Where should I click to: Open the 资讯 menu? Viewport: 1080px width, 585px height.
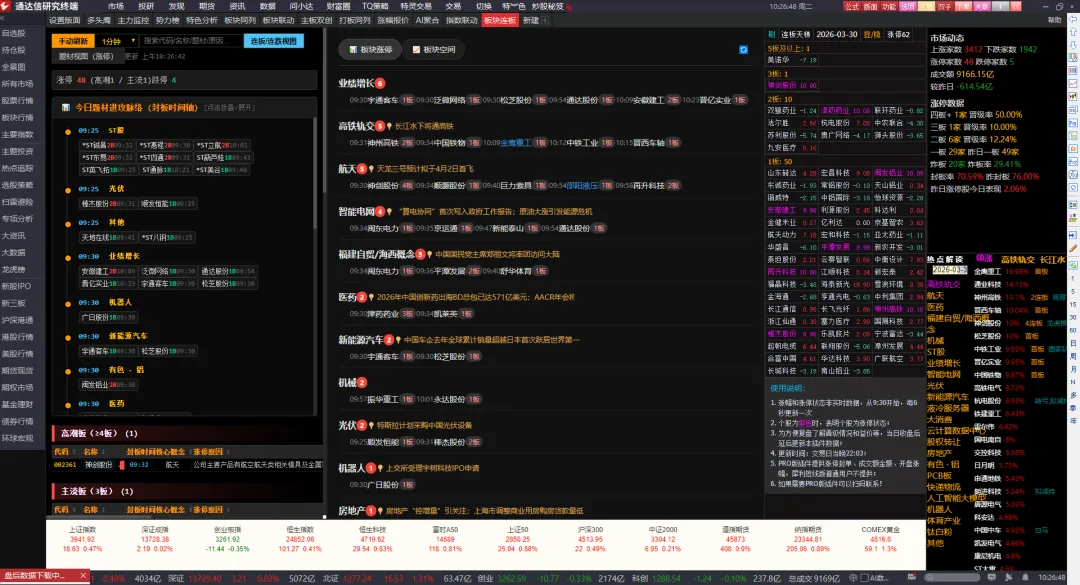pos(237,6)
